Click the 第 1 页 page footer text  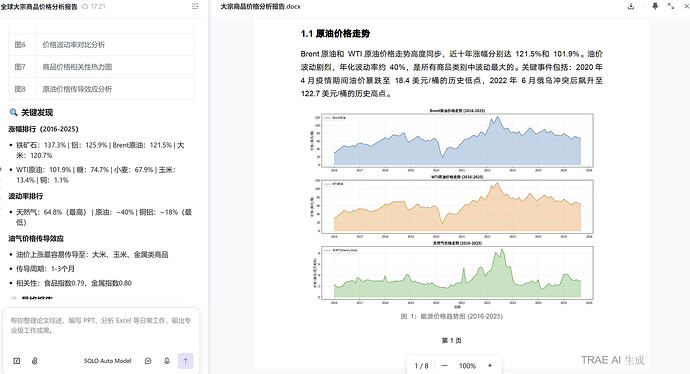[x=451, y=341]
